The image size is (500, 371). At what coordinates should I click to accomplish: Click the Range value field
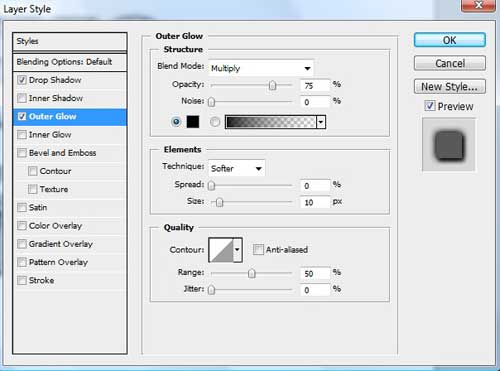(x=315, y=273)
